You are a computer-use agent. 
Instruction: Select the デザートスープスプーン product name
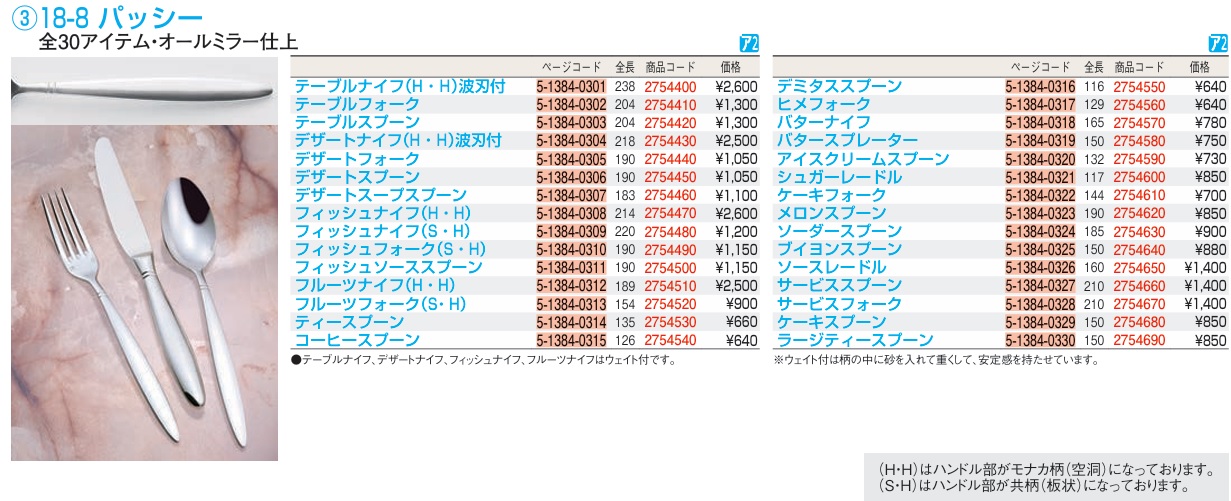click(x=380, y=195)
